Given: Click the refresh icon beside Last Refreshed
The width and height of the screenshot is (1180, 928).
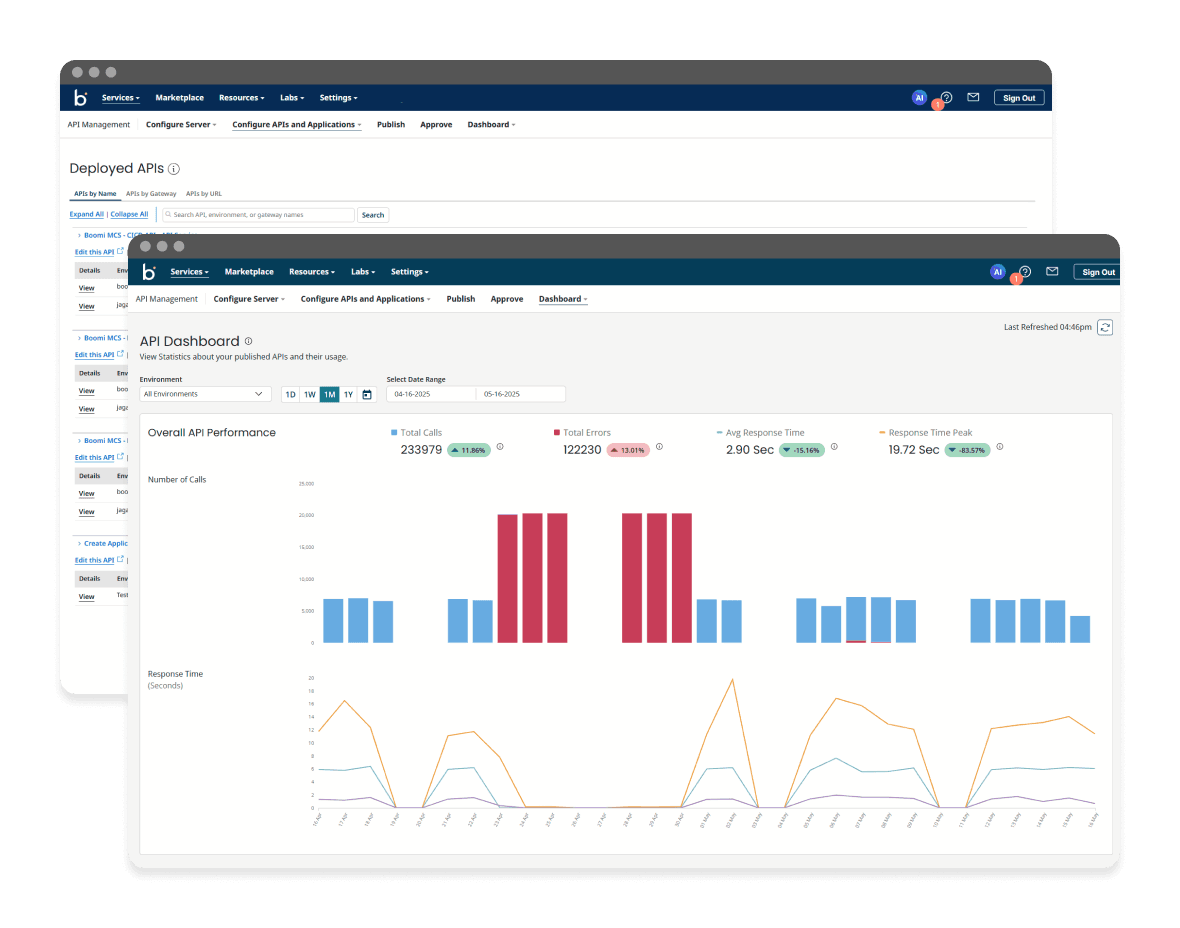Looking at the screenshot, I should [x=1104, y=327].
